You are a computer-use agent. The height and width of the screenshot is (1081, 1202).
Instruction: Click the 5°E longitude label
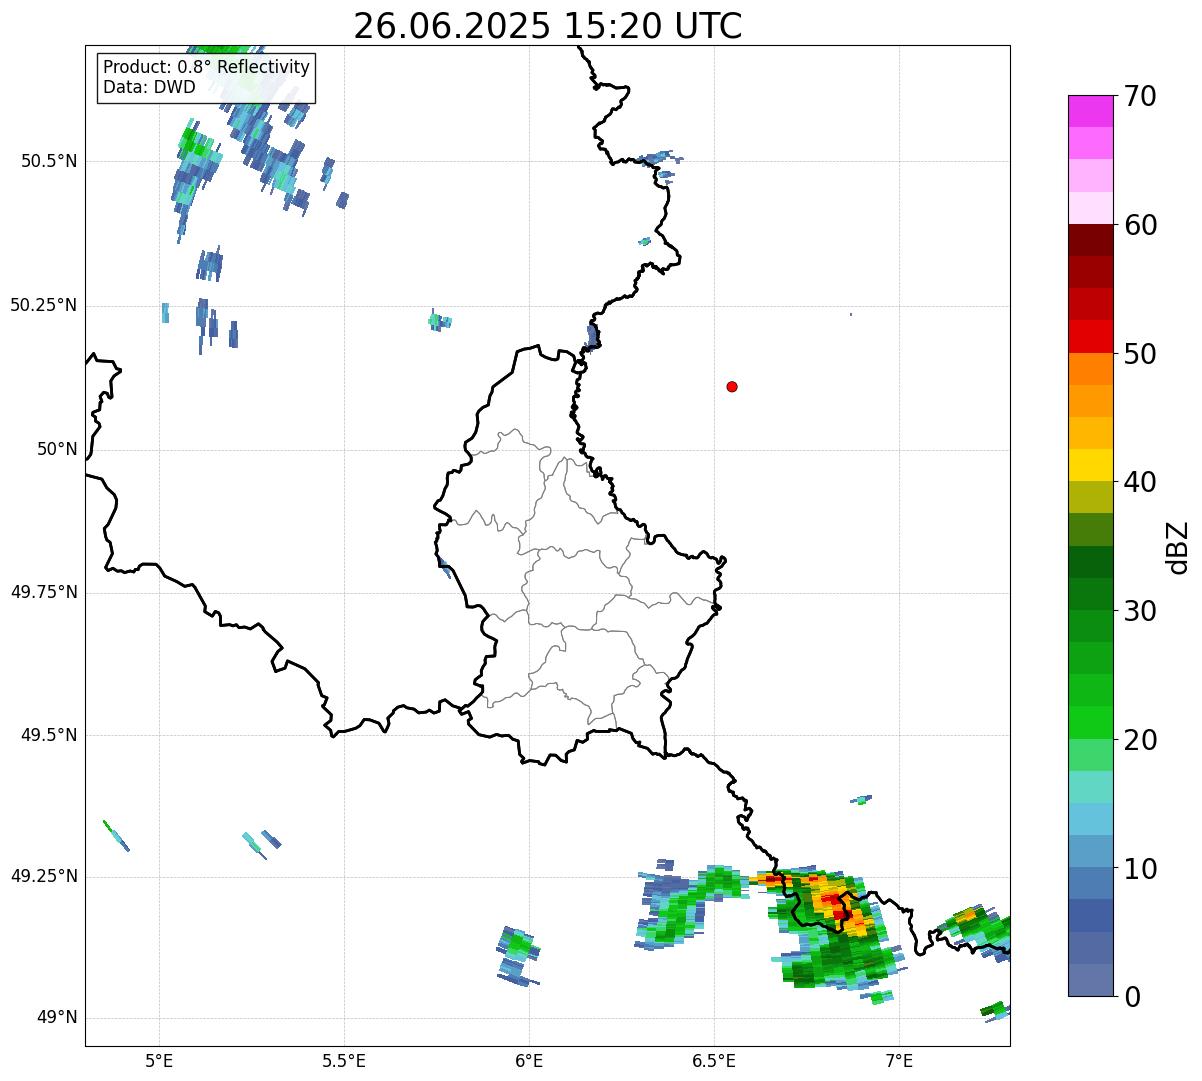point(159,1060)
